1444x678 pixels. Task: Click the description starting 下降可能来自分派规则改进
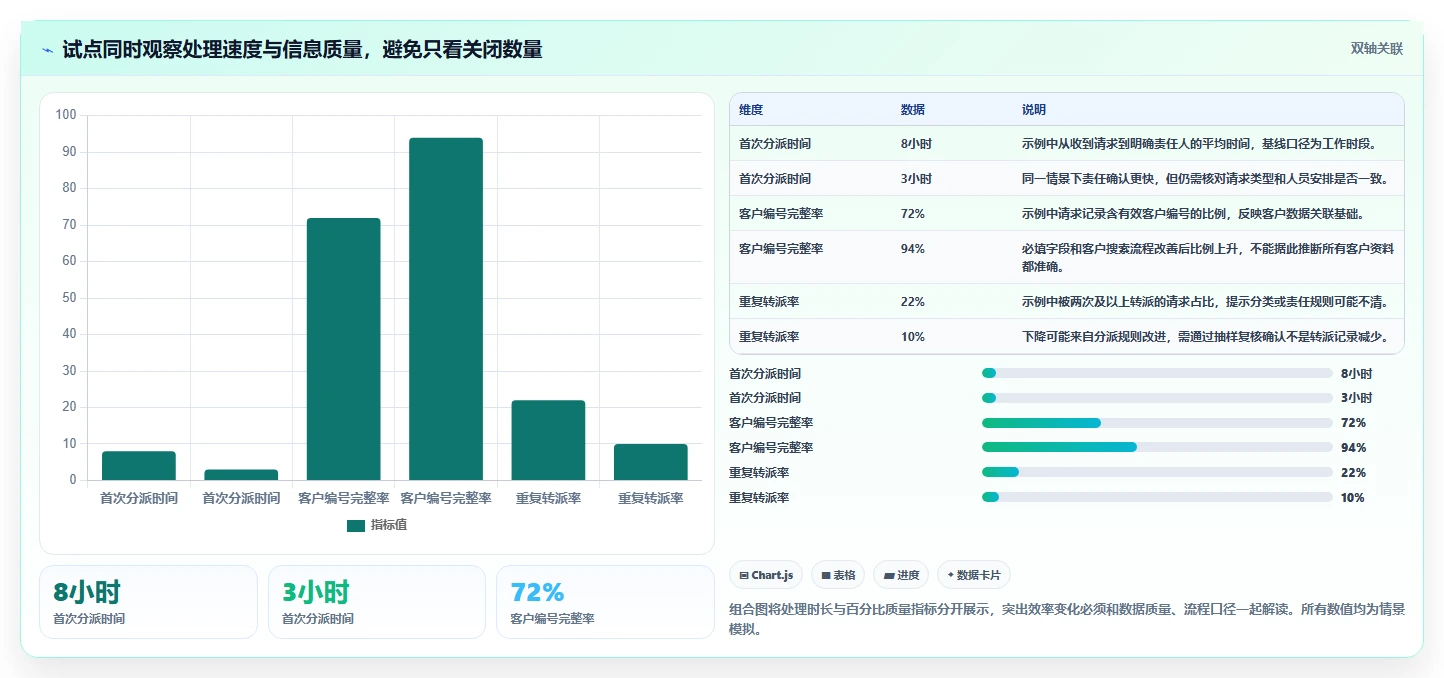(1205, 337)
